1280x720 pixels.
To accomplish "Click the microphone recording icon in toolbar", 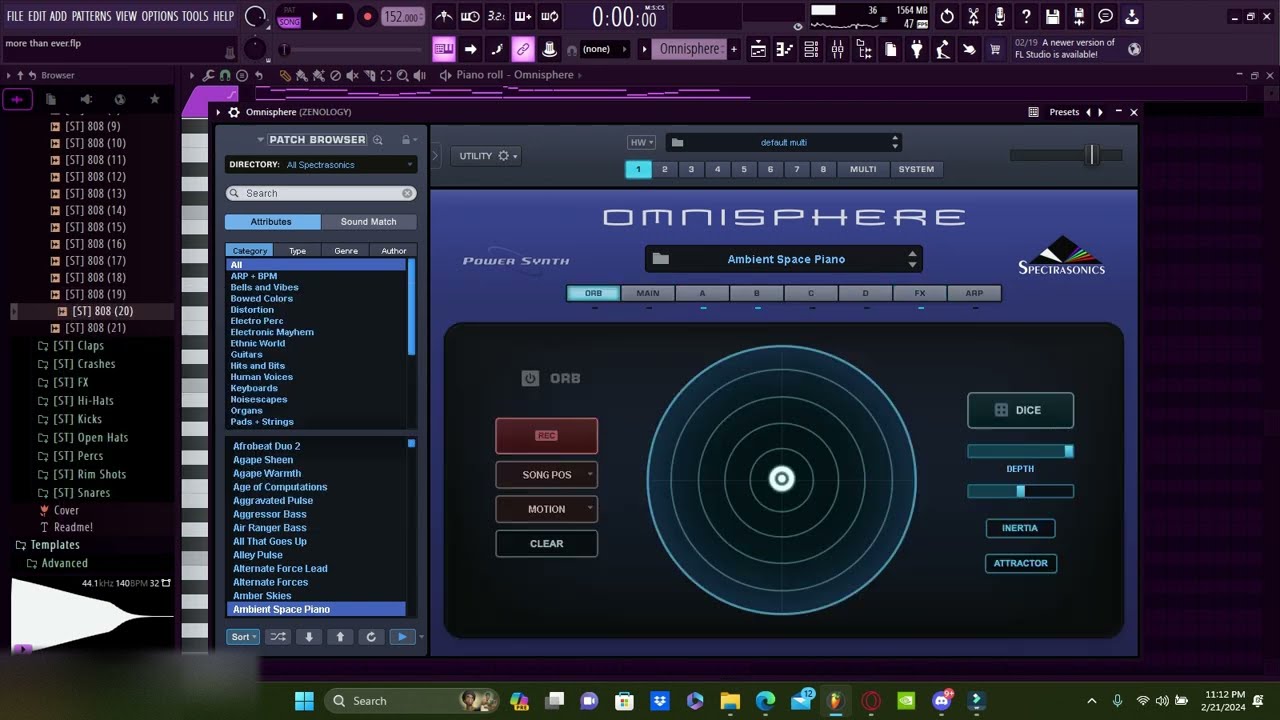I will click(x=1000, y=16).
